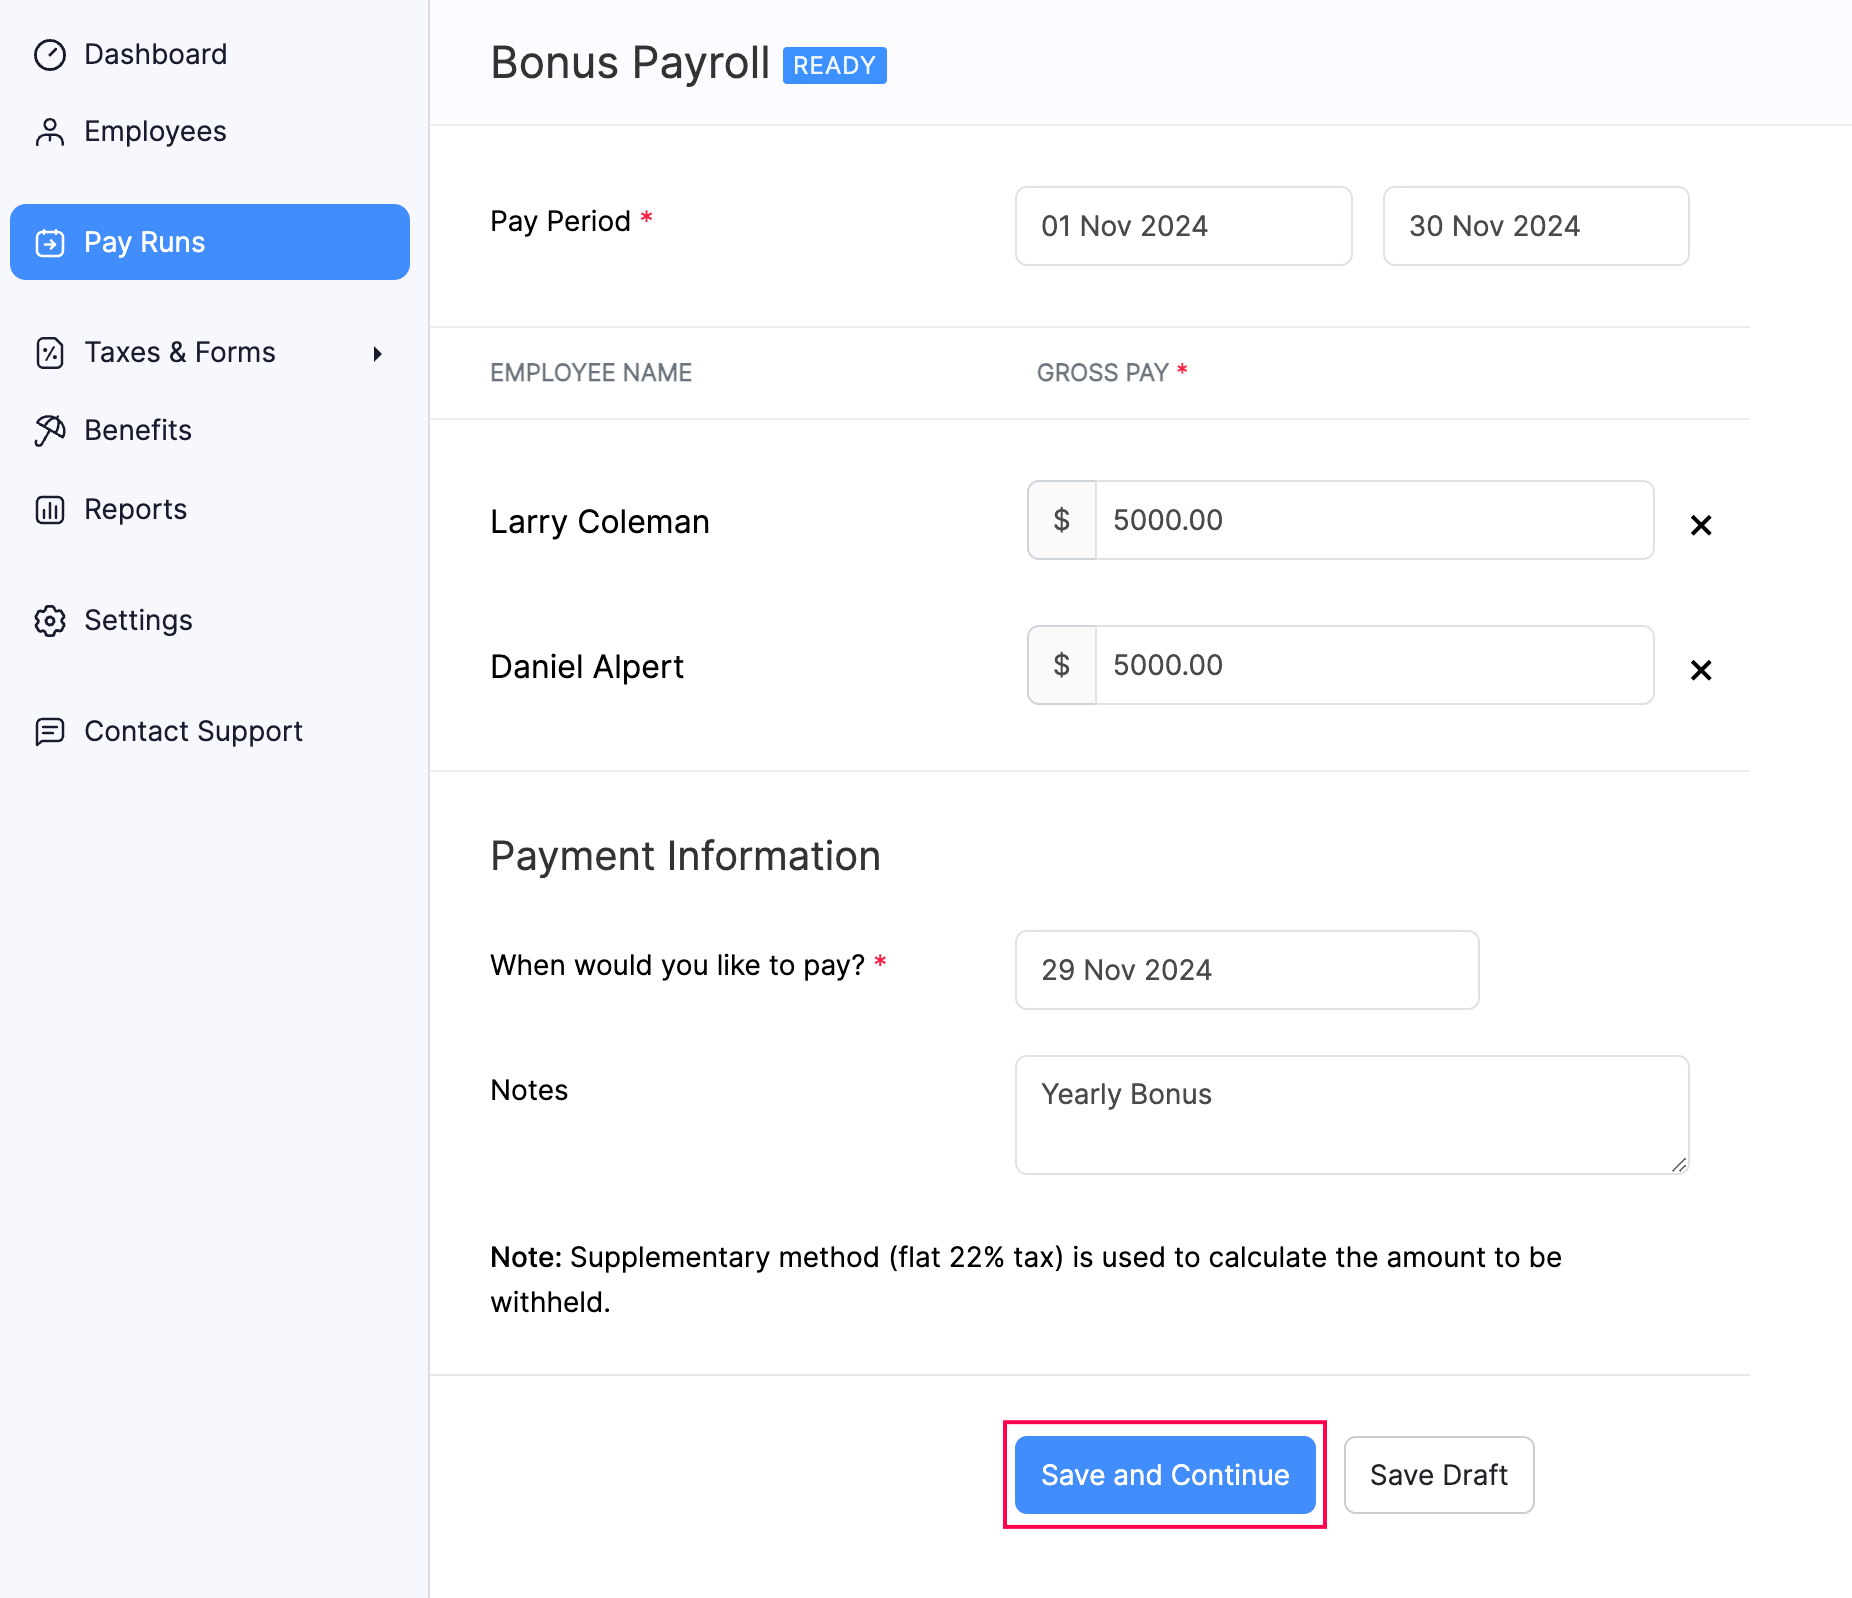This screenshot has width=1852, height=1598.
Task: Open the pay period end date field
Action: [x=1535, y=226]
